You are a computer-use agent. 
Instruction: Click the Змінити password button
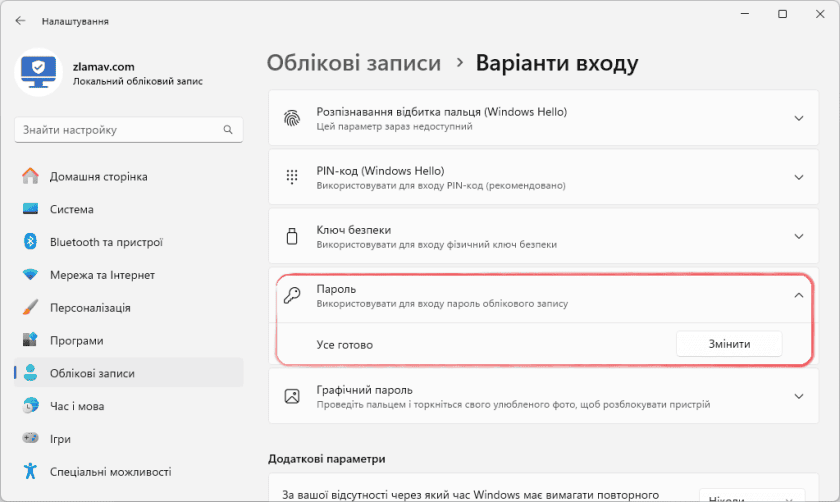(x=729, y=344)
